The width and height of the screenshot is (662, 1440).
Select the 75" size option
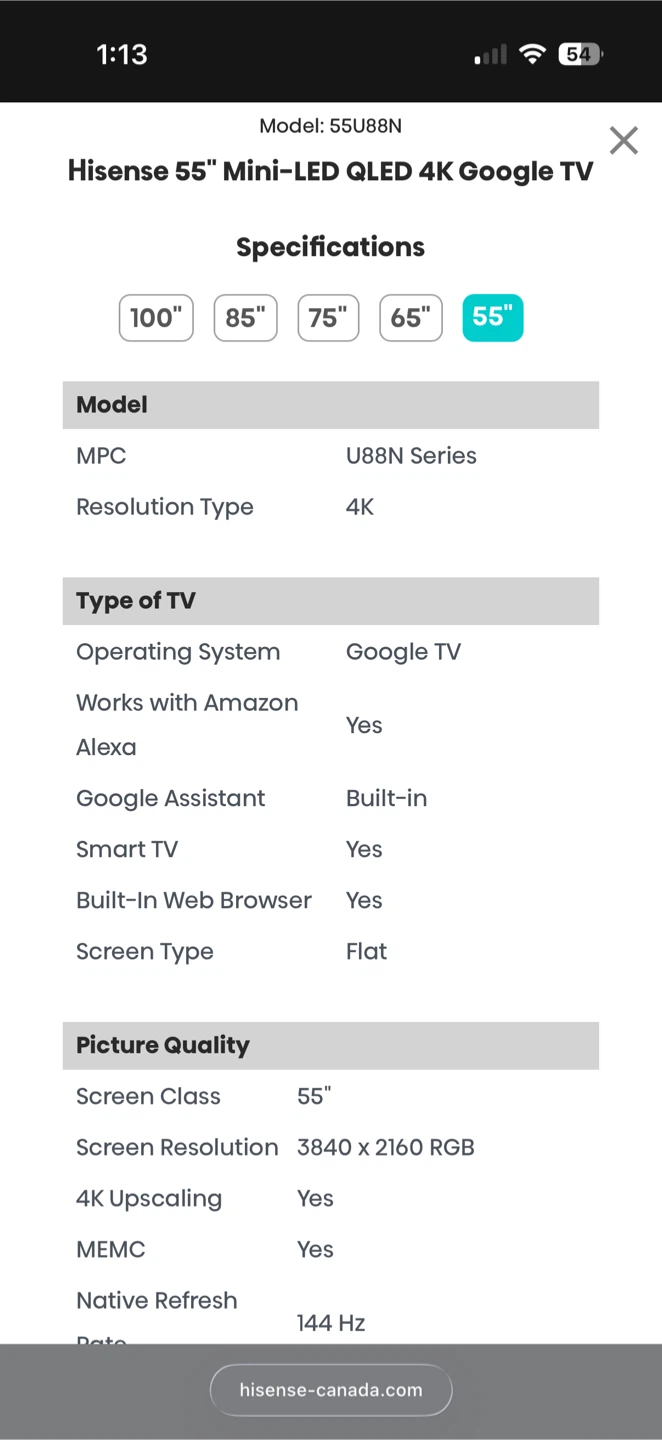(328, 318)
